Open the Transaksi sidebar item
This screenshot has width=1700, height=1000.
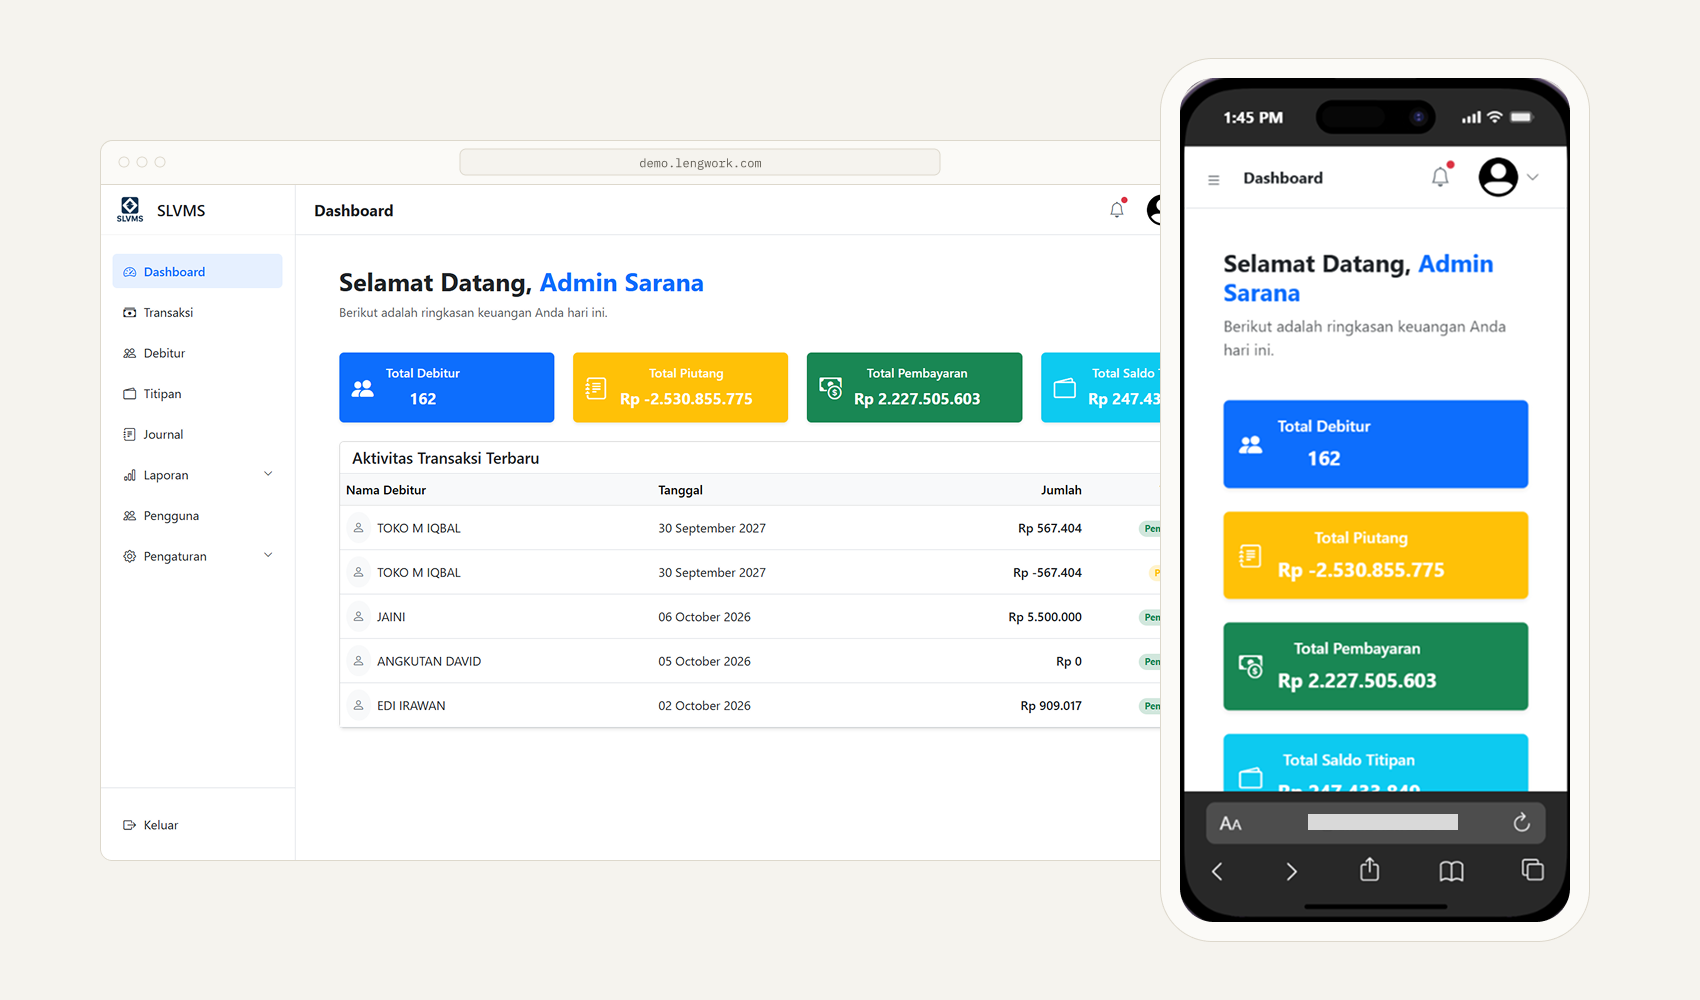(197, 312)
